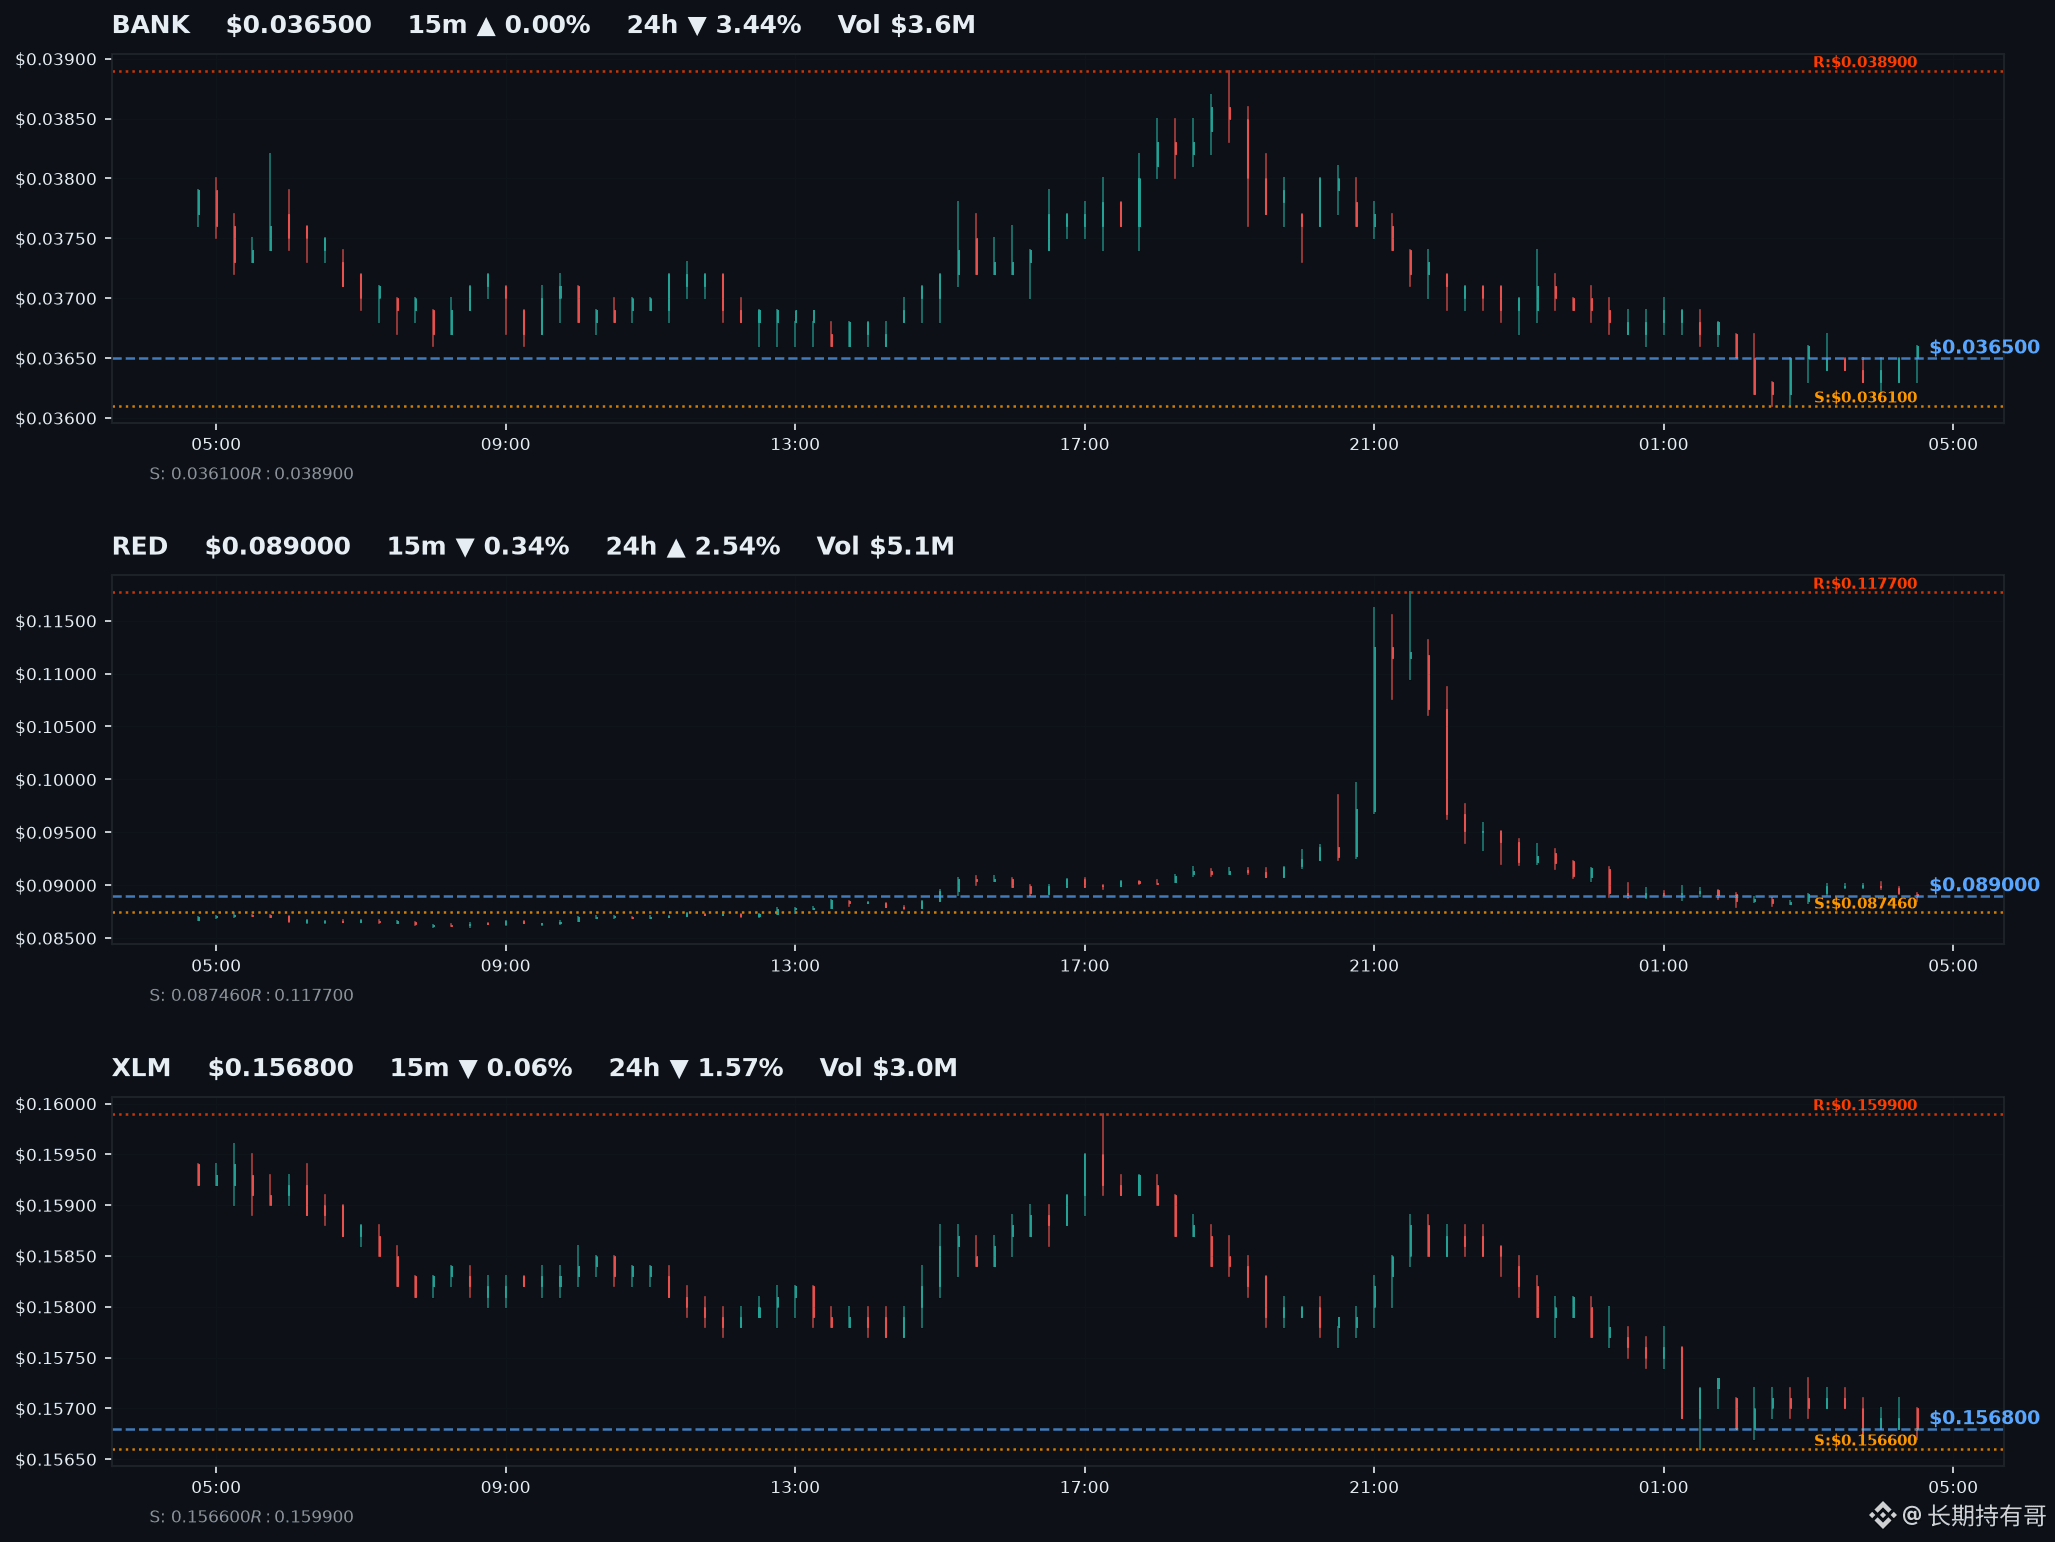Click the '24h ▼ 1.57%' change value
The width and height of the screenshot is (2055, 1542).
click(696, 1068)
